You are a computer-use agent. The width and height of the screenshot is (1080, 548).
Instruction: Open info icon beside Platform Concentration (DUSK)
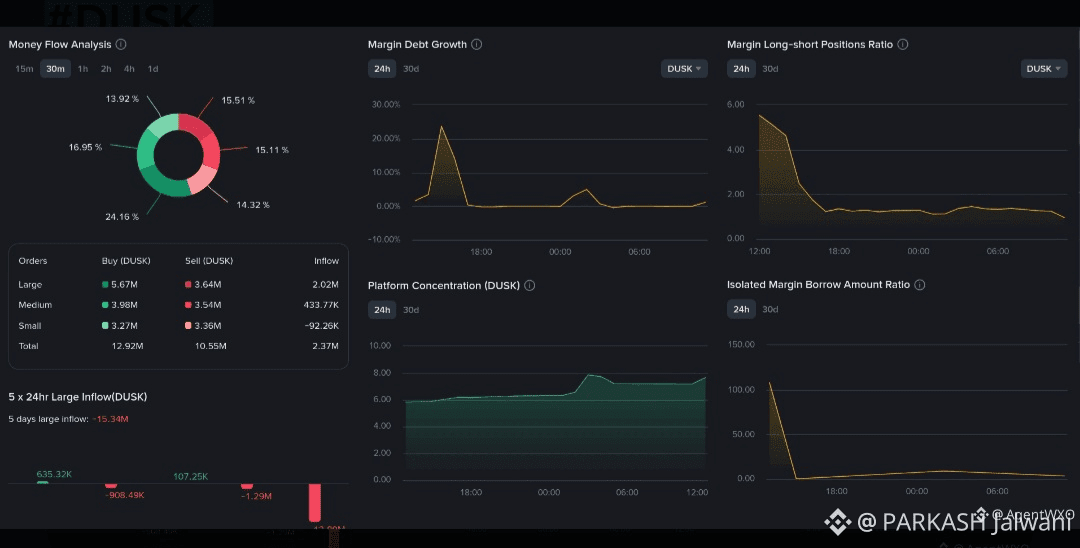point(530,285)
